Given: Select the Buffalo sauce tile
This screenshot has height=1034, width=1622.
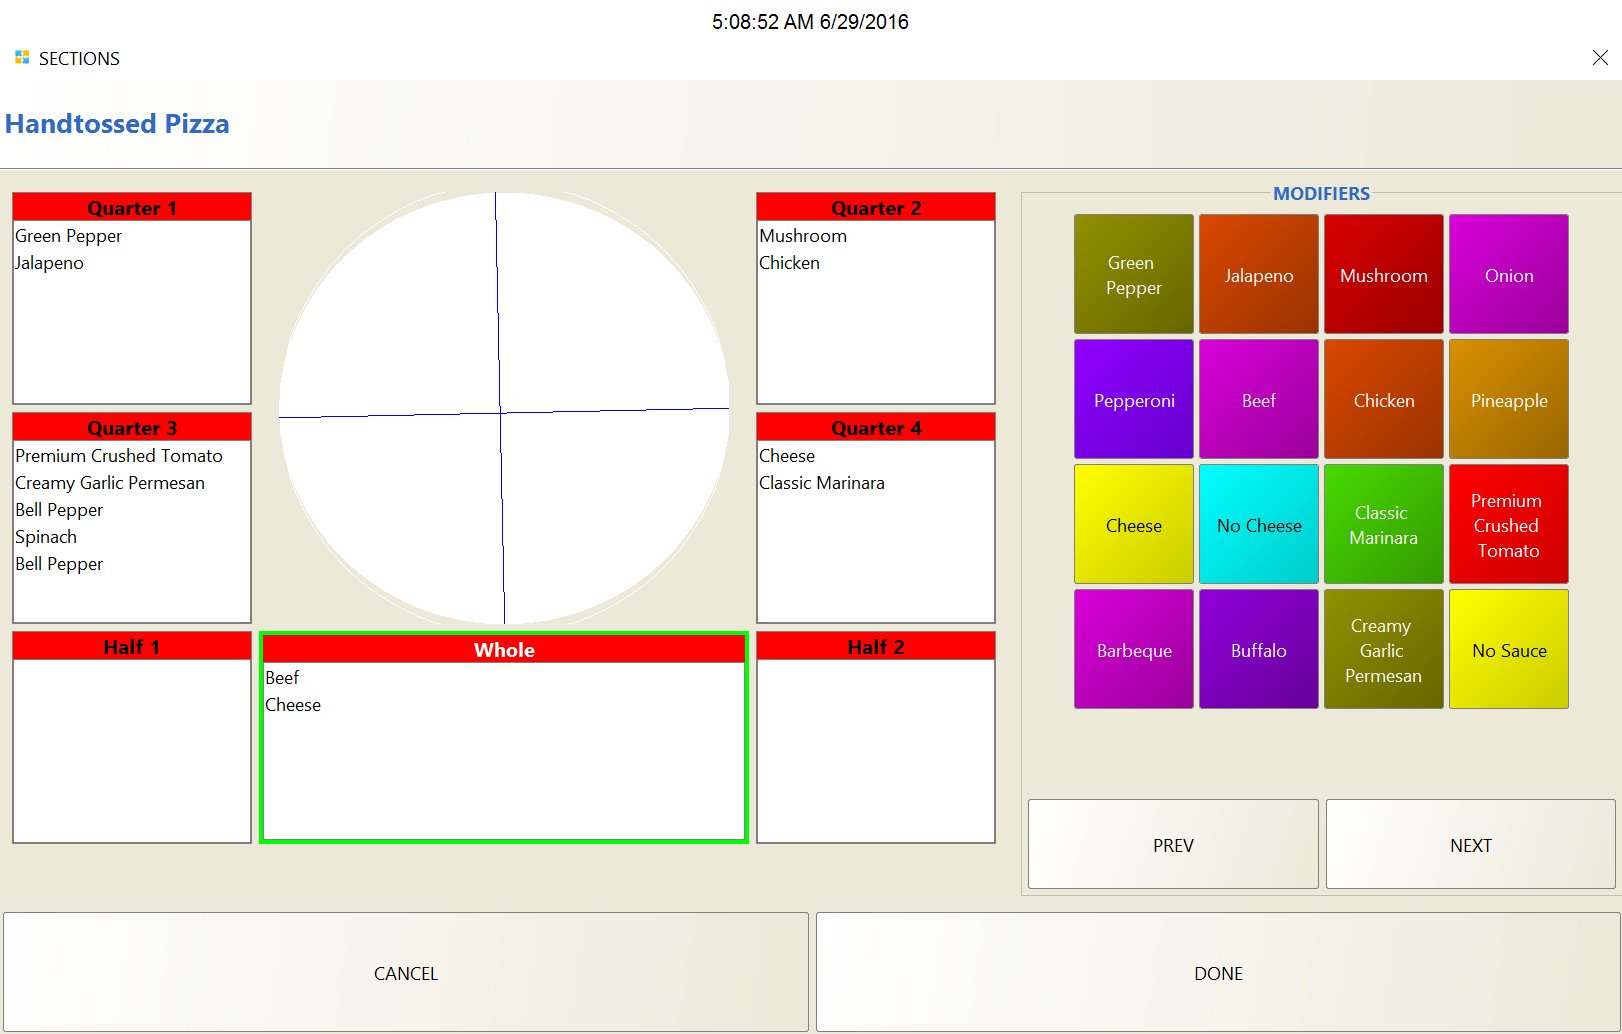Looking at the screenshot, I should point(1258,649).
